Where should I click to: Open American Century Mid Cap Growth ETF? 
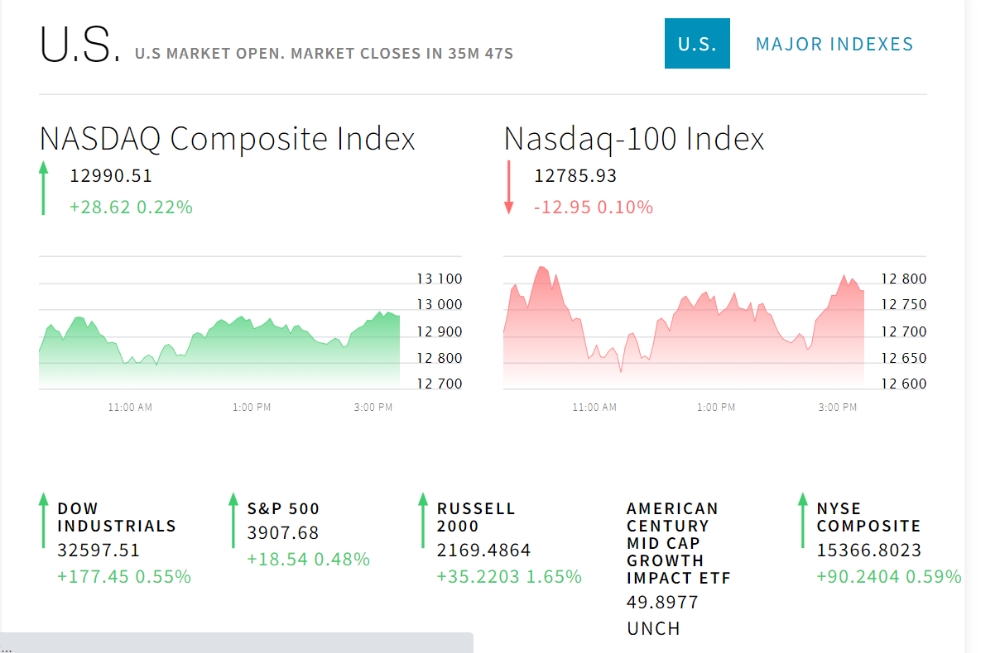click(x=678, y=543)
